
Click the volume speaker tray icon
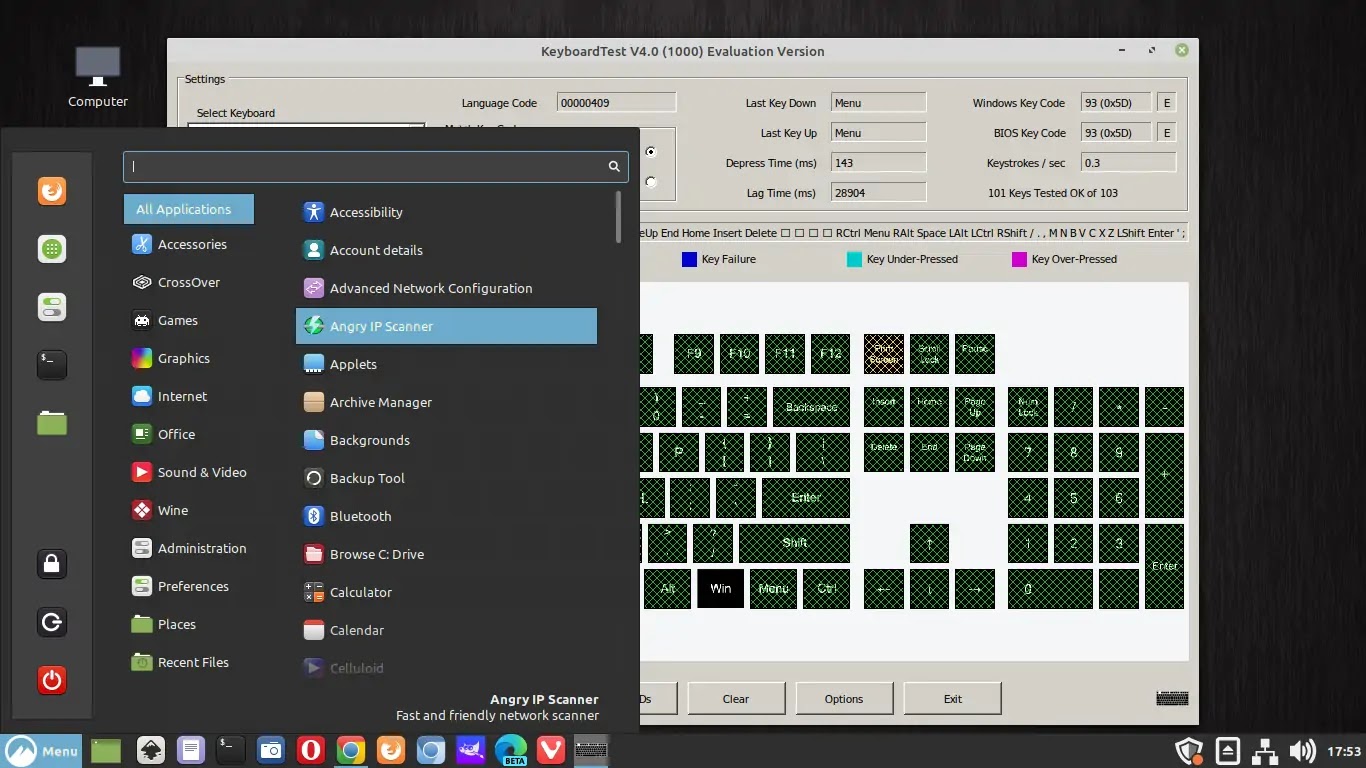[1302, 750]
